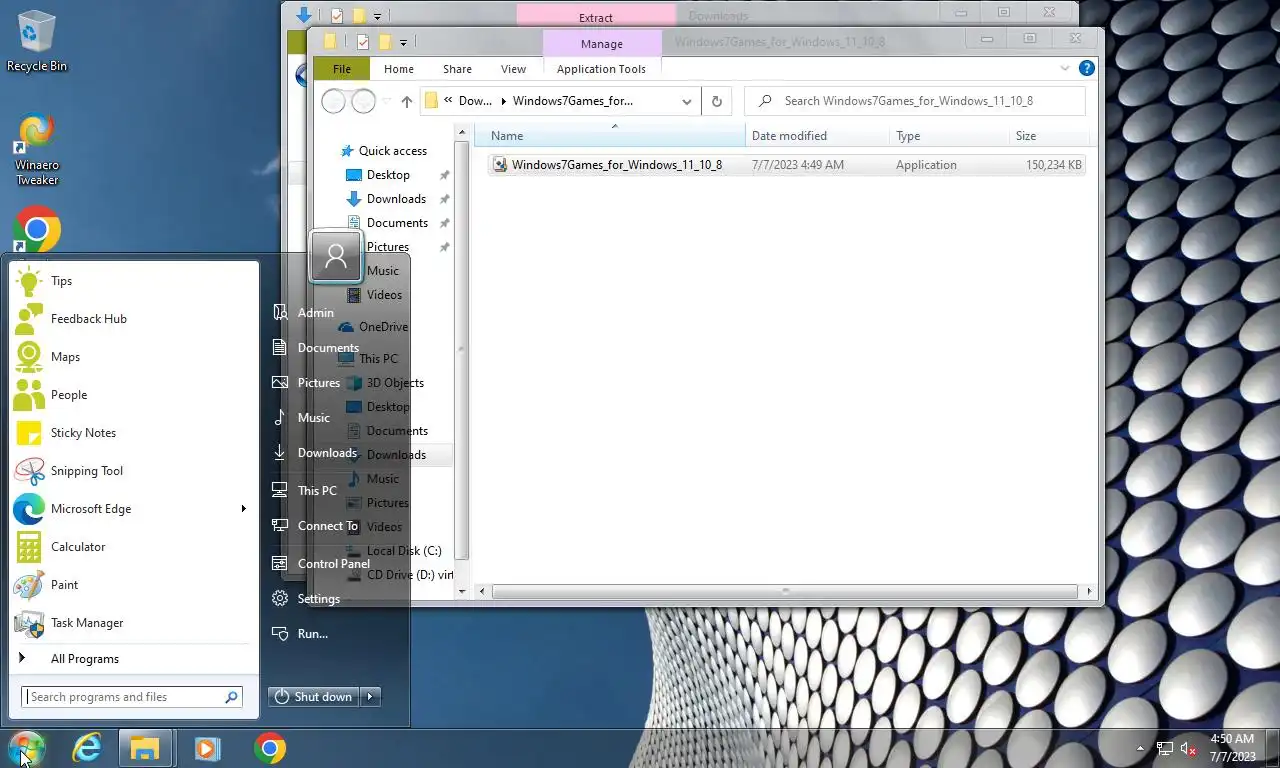Launch Feedback Hub from Start menu
This screenshot has width=1280, height=768.
tap(132, 319)
